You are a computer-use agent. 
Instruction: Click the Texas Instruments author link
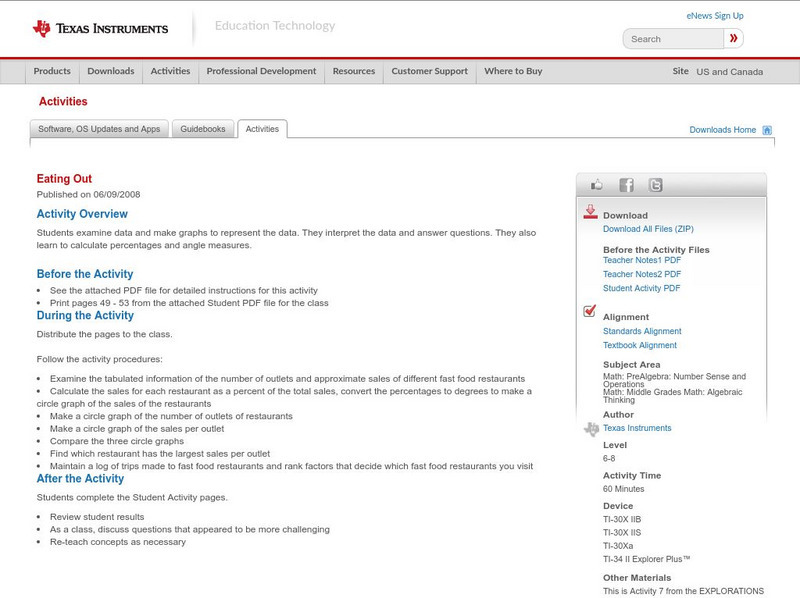point(637,428)
